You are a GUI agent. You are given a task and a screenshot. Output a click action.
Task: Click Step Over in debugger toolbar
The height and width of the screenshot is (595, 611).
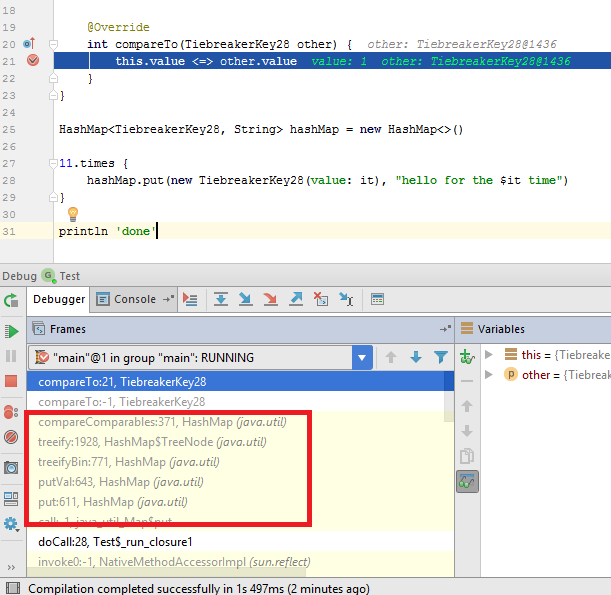pyautogui.click(x=221, y=299)
